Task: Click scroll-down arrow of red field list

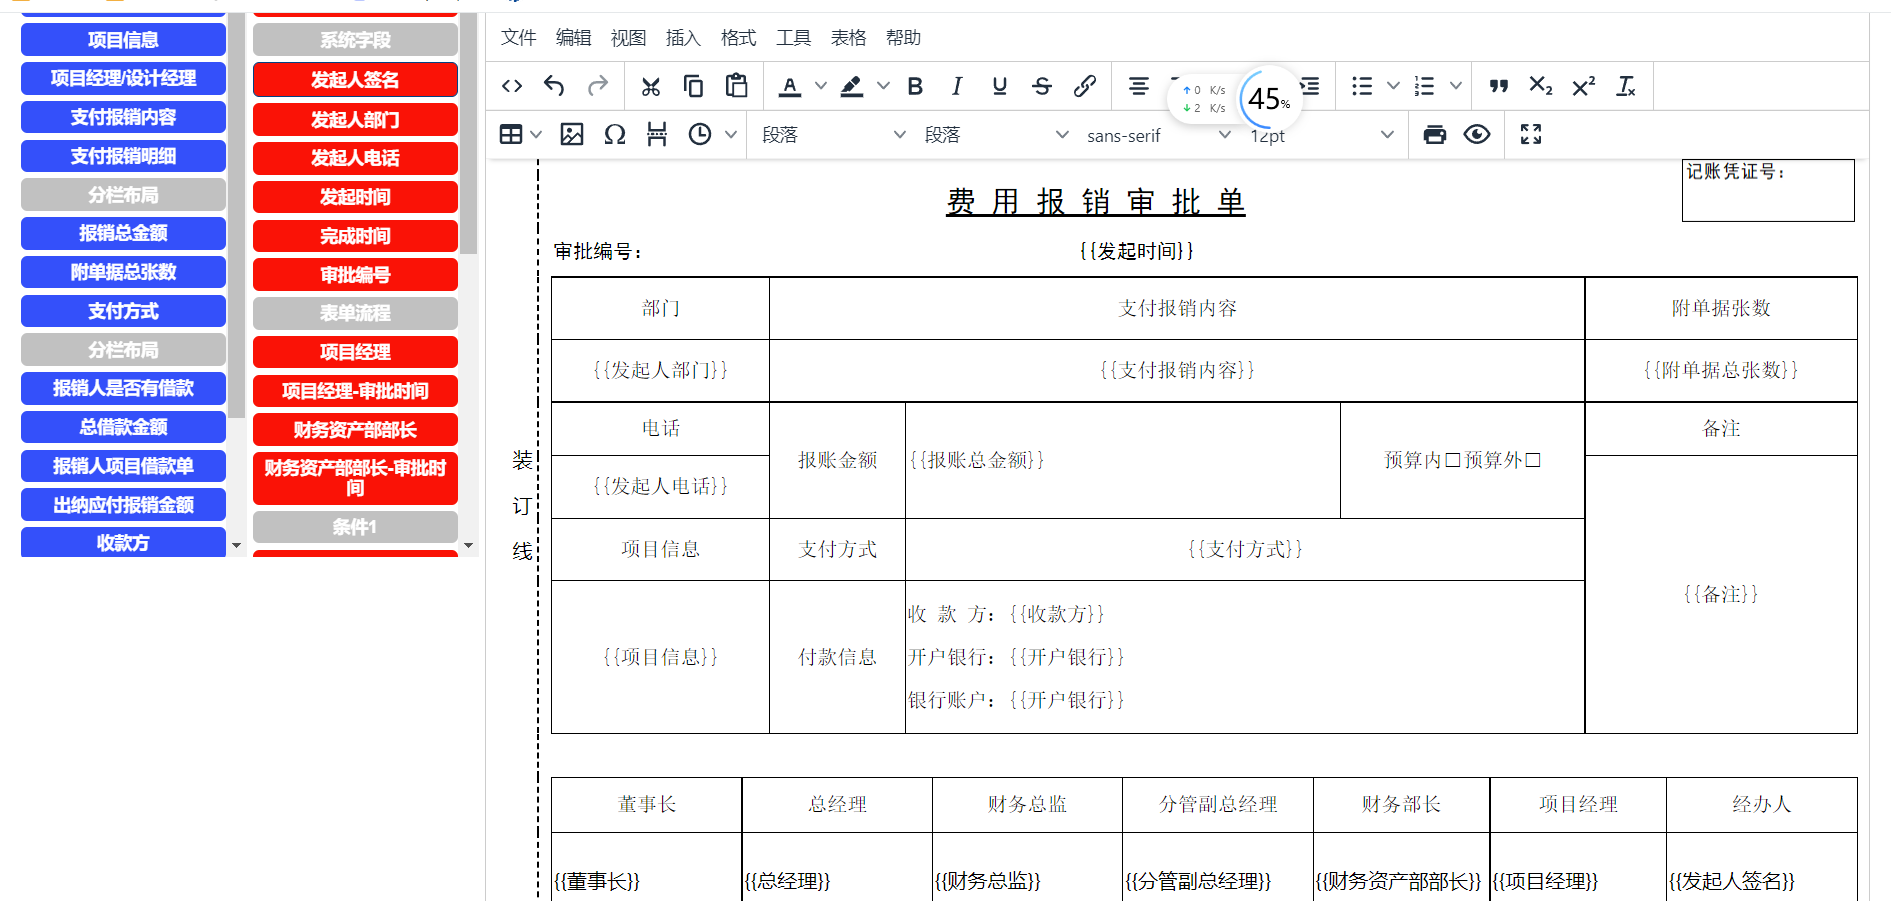Action: click(x=468, y=546)
